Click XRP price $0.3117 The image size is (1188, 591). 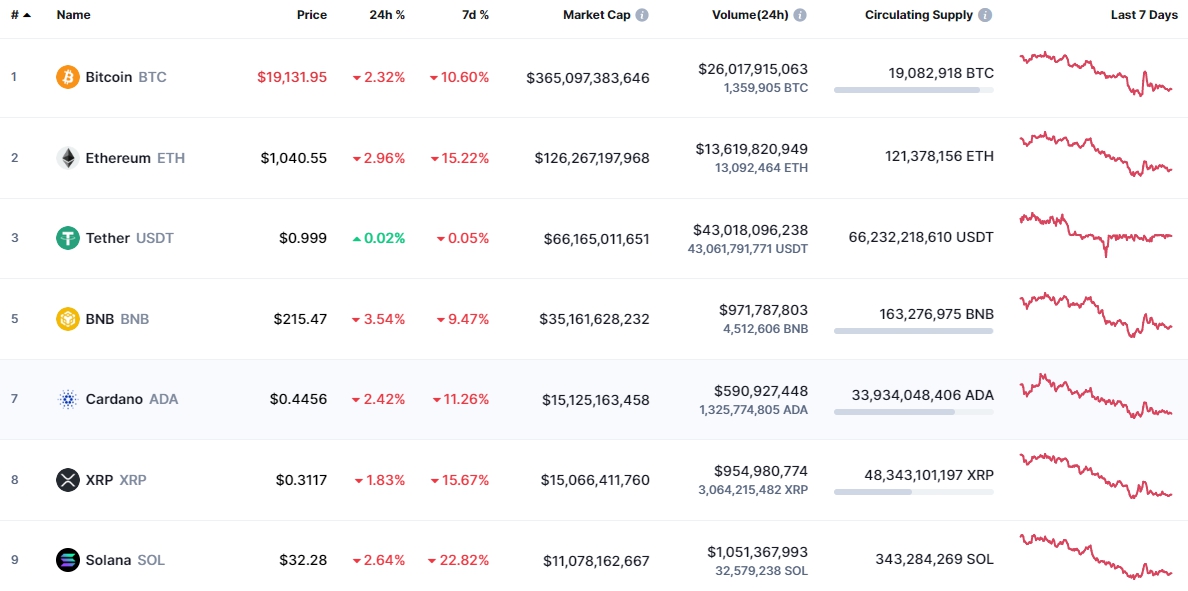point(302,480)
